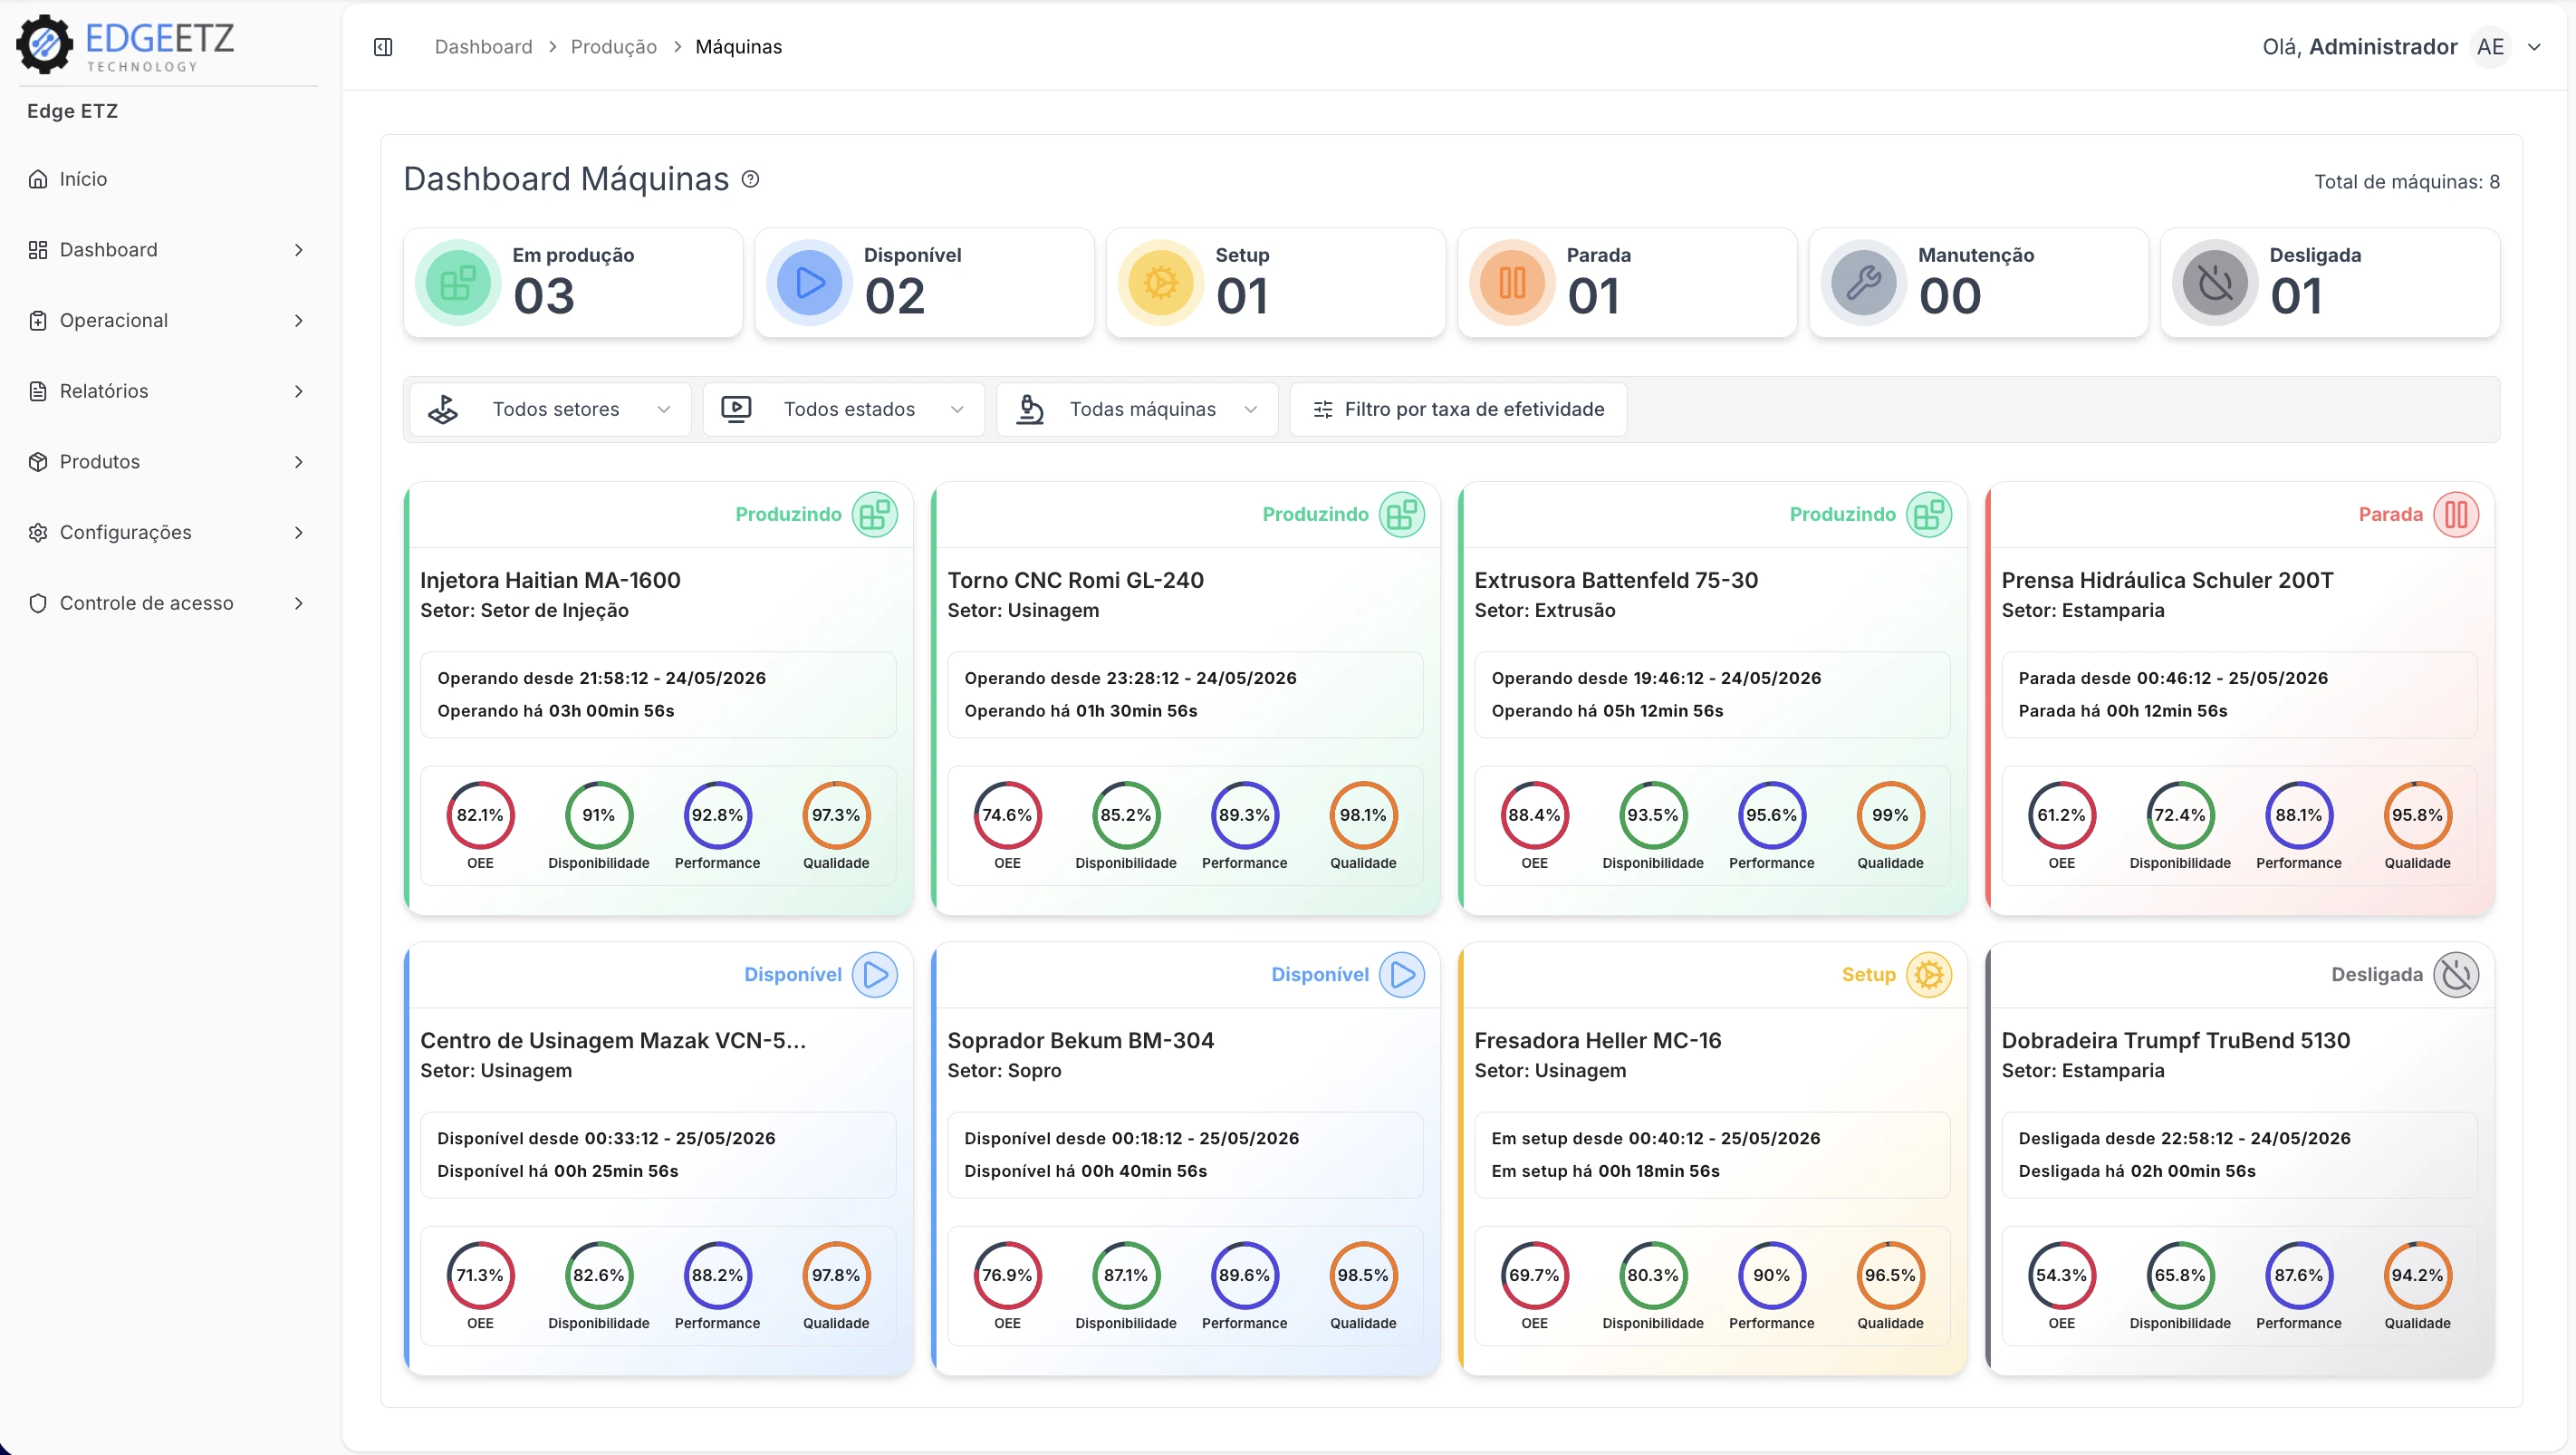Screen dimensions: 2576x1455
Task: Go to Início in the sidebar
Action: click(166, 179)
